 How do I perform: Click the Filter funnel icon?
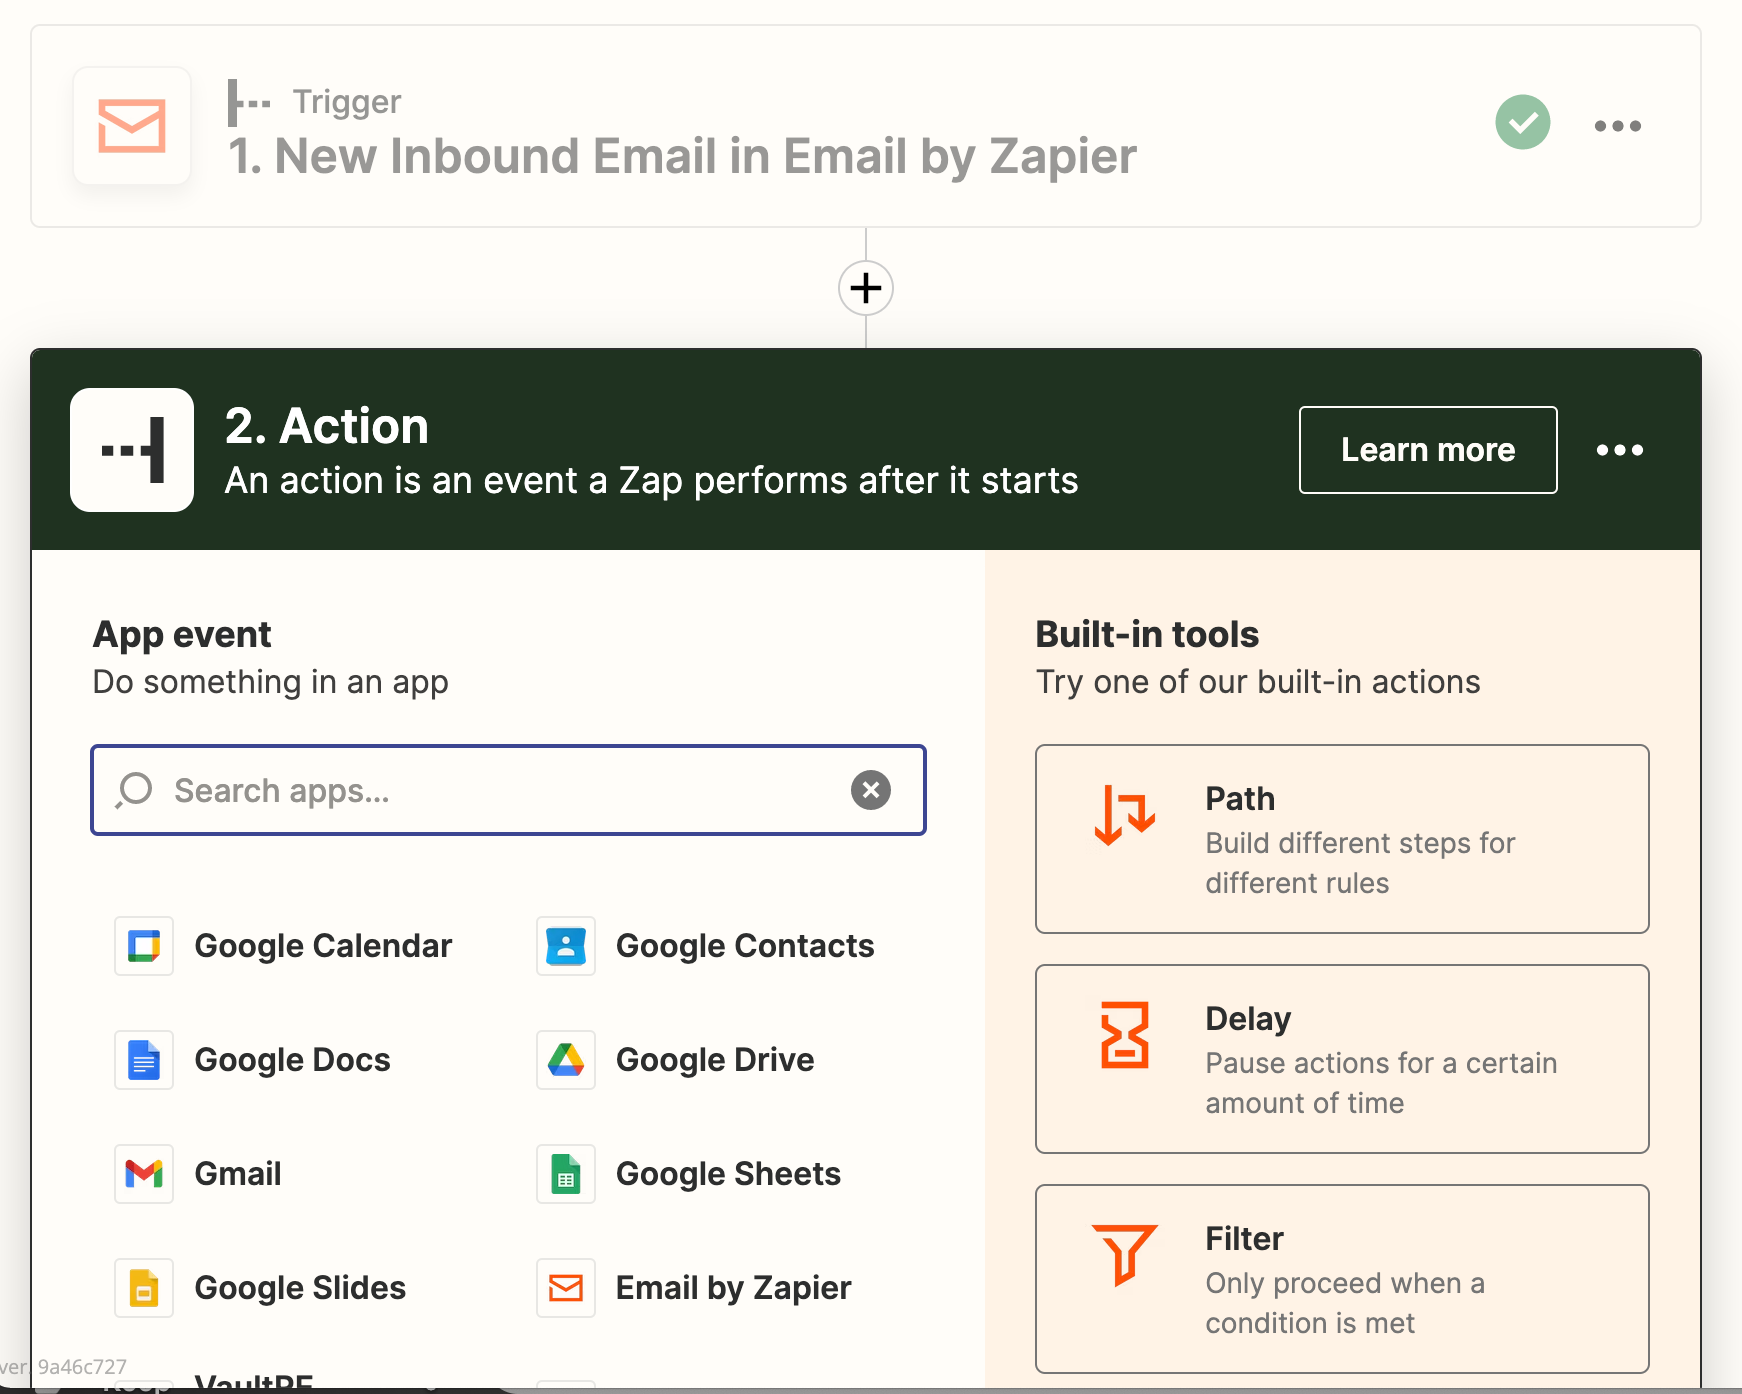(1125, 1254)
